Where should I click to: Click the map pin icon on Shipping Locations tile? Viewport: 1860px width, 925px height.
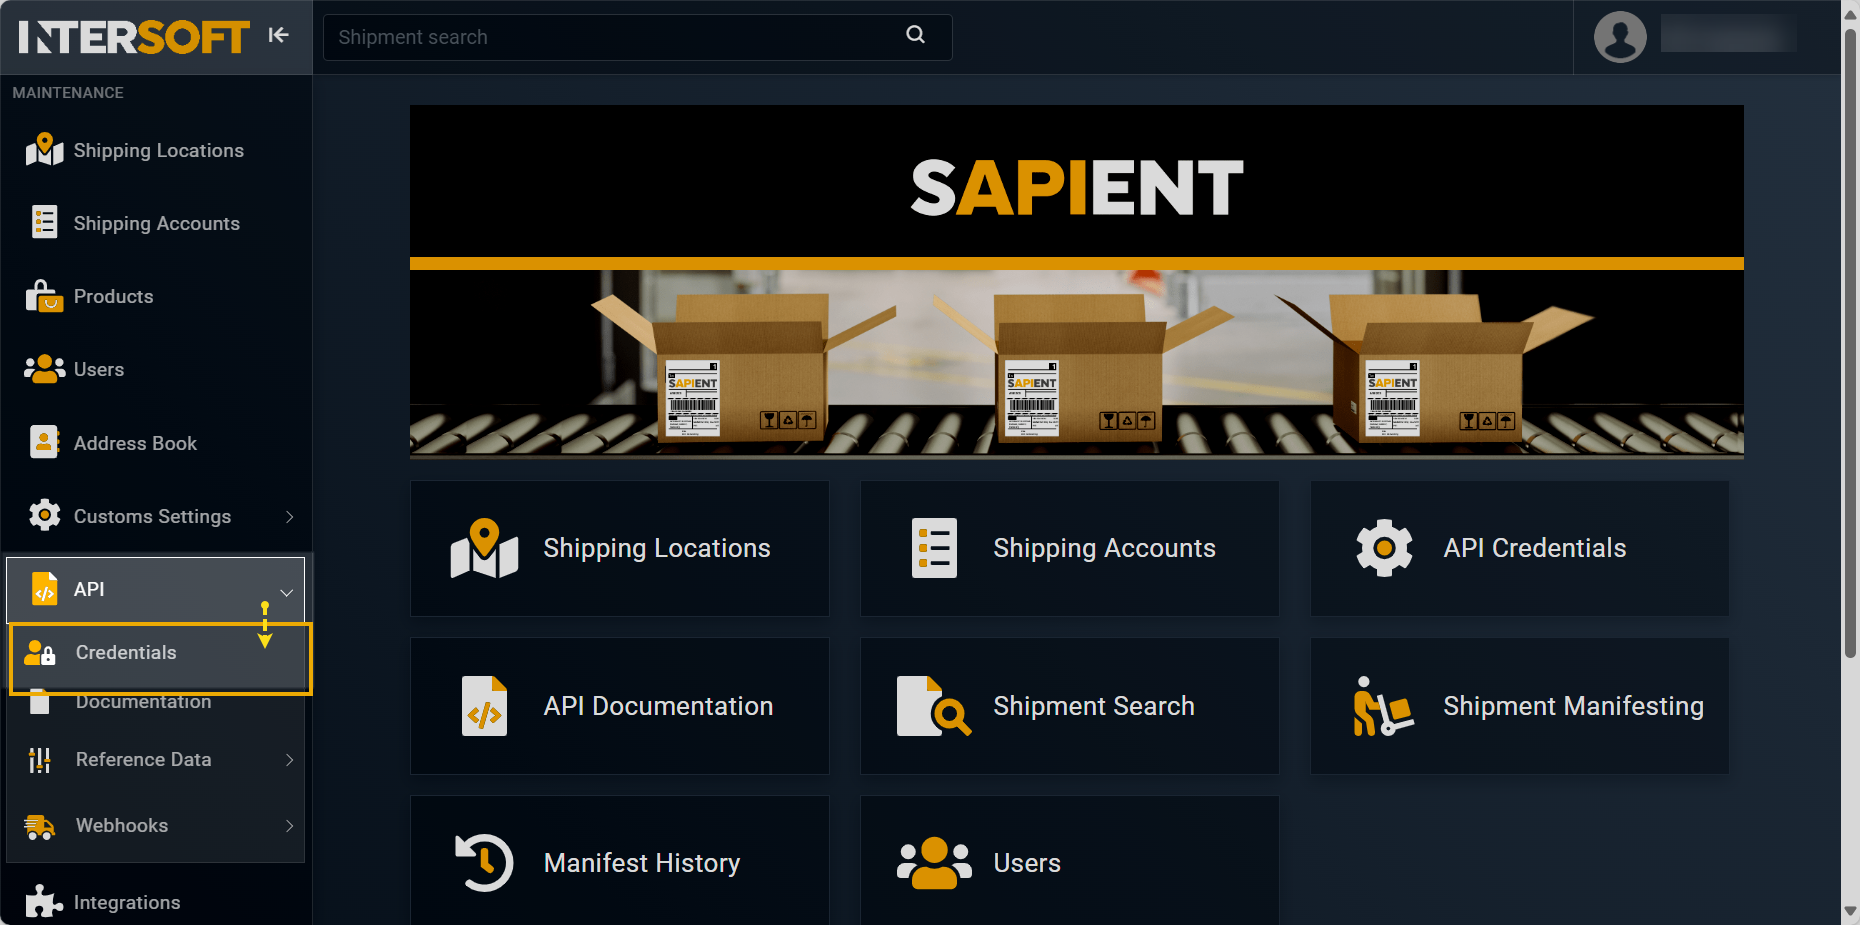(x=484, y=548)
